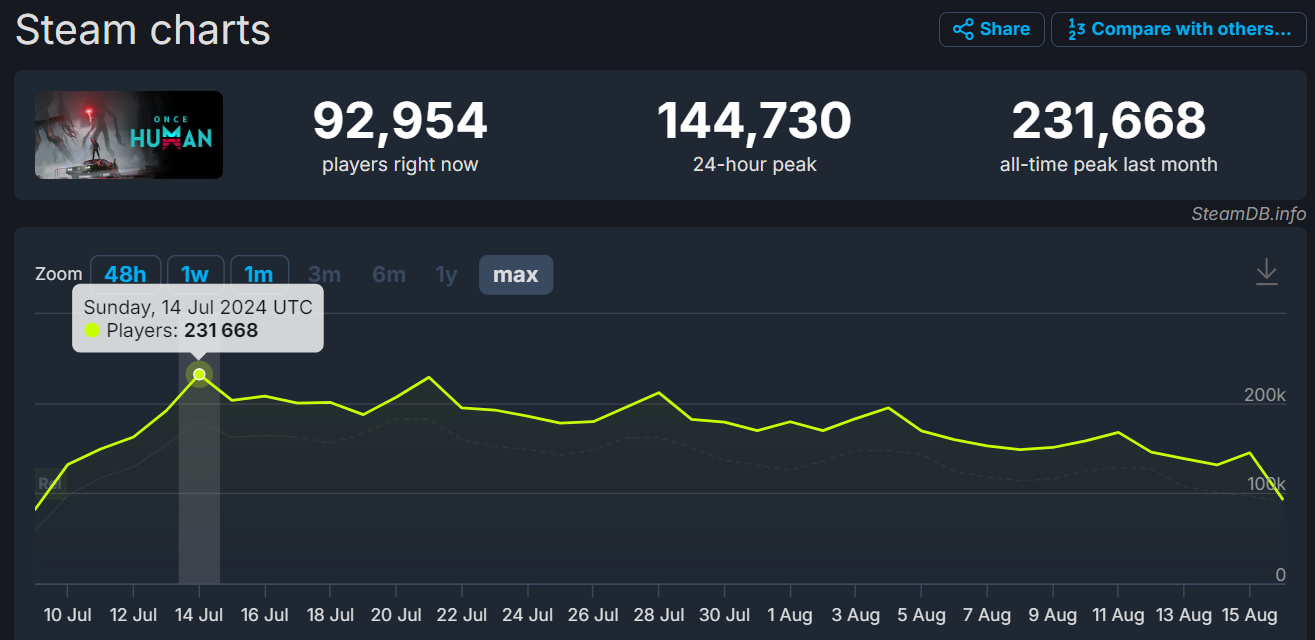The height and width of the screenshot is (640, 1315).
Task: Click the 'players right now' caption
Action: point(400,165)
